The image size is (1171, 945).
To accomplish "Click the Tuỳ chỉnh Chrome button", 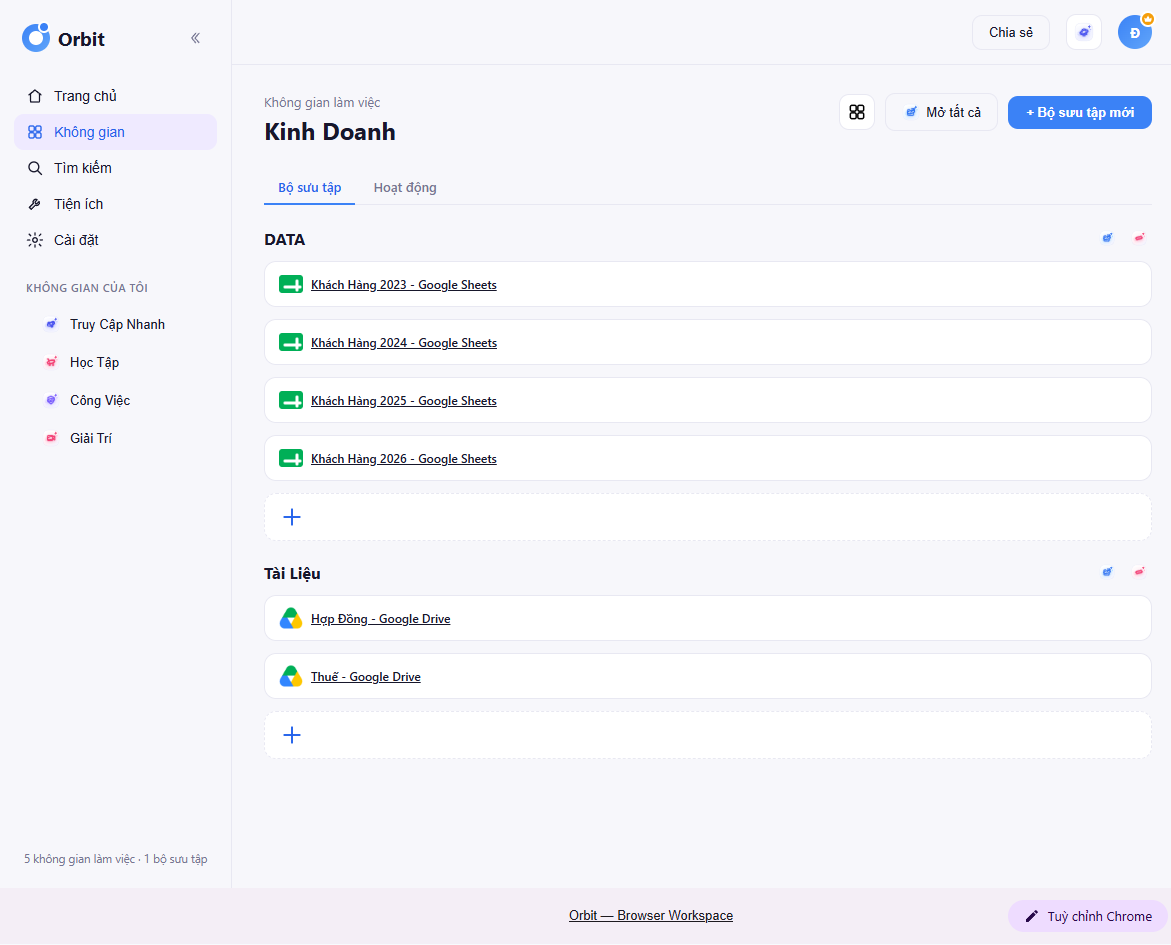I will tap(1087, 916).
